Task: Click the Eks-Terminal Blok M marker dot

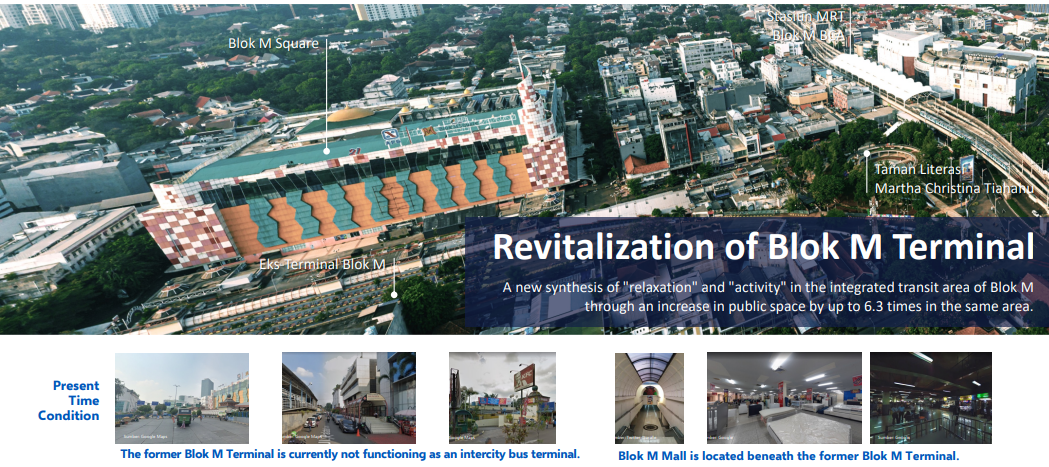Action: point(395,294)
